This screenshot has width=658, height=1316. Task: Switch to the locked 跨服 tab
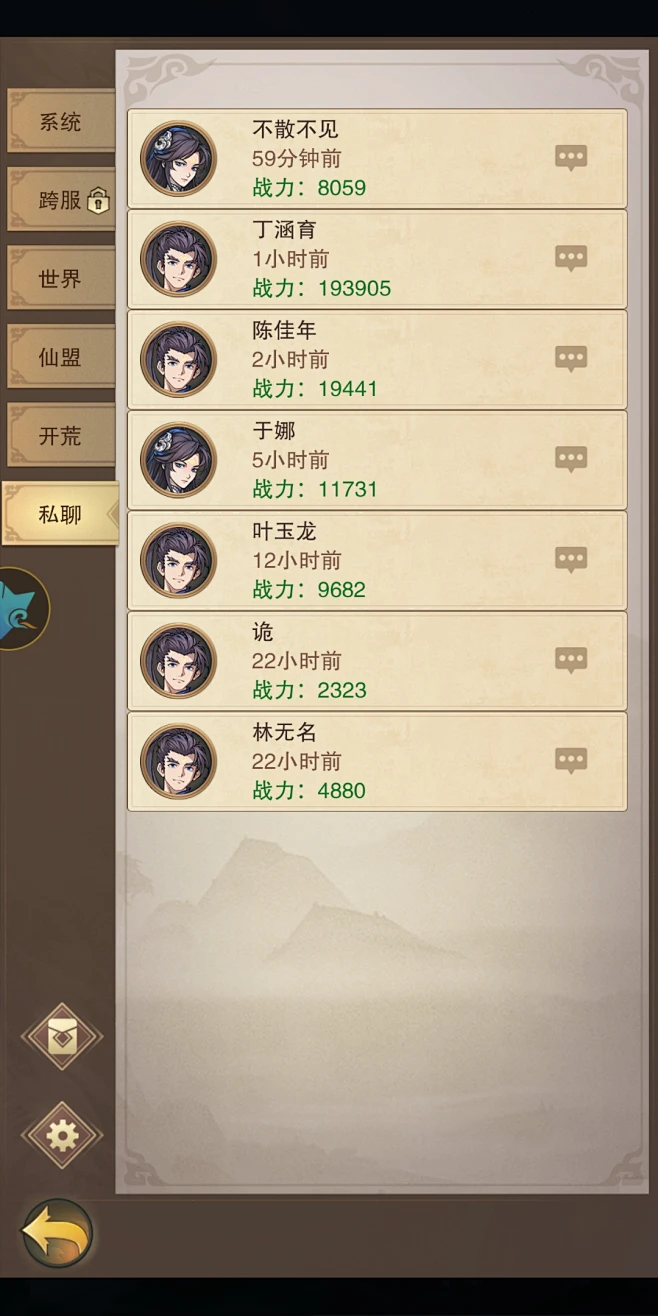(x=60, y=200)
